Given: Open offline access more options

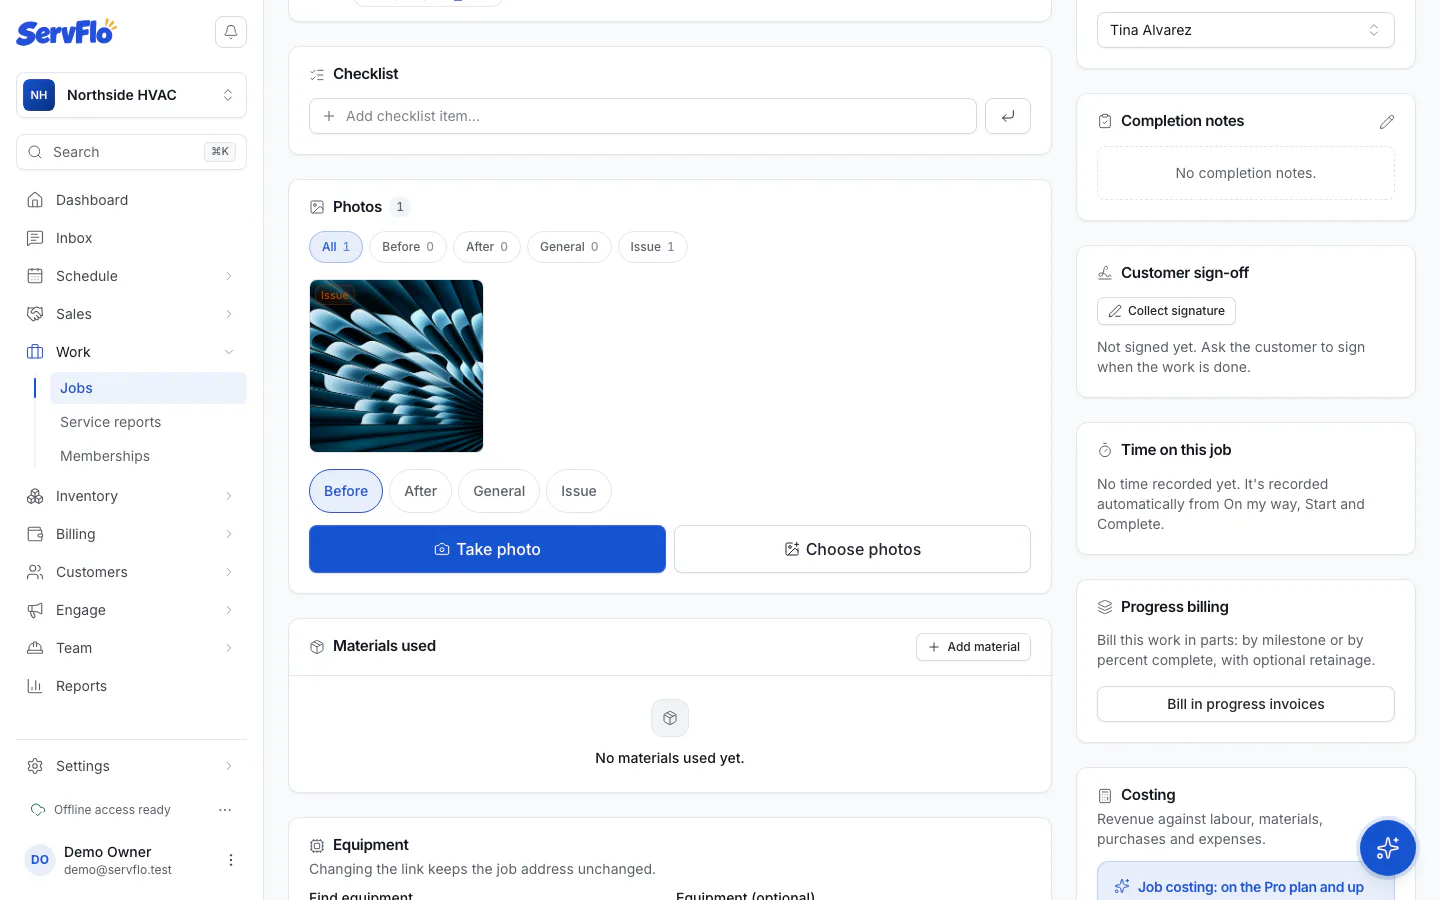Looking at the screenshot, I should pyautogui.click(x=225, y=810).
